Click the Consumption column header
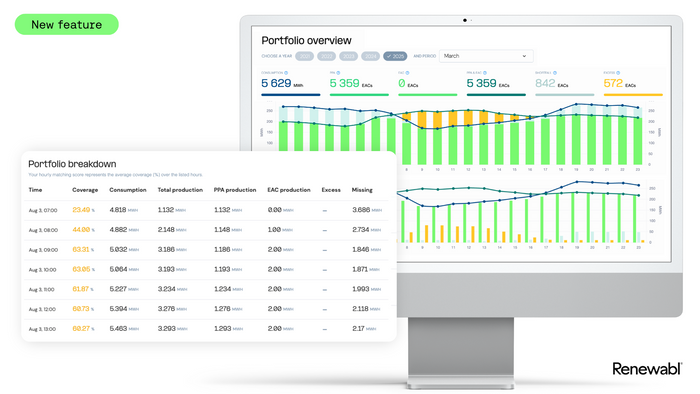The image size is (700, 394). (x=128, y=190)
